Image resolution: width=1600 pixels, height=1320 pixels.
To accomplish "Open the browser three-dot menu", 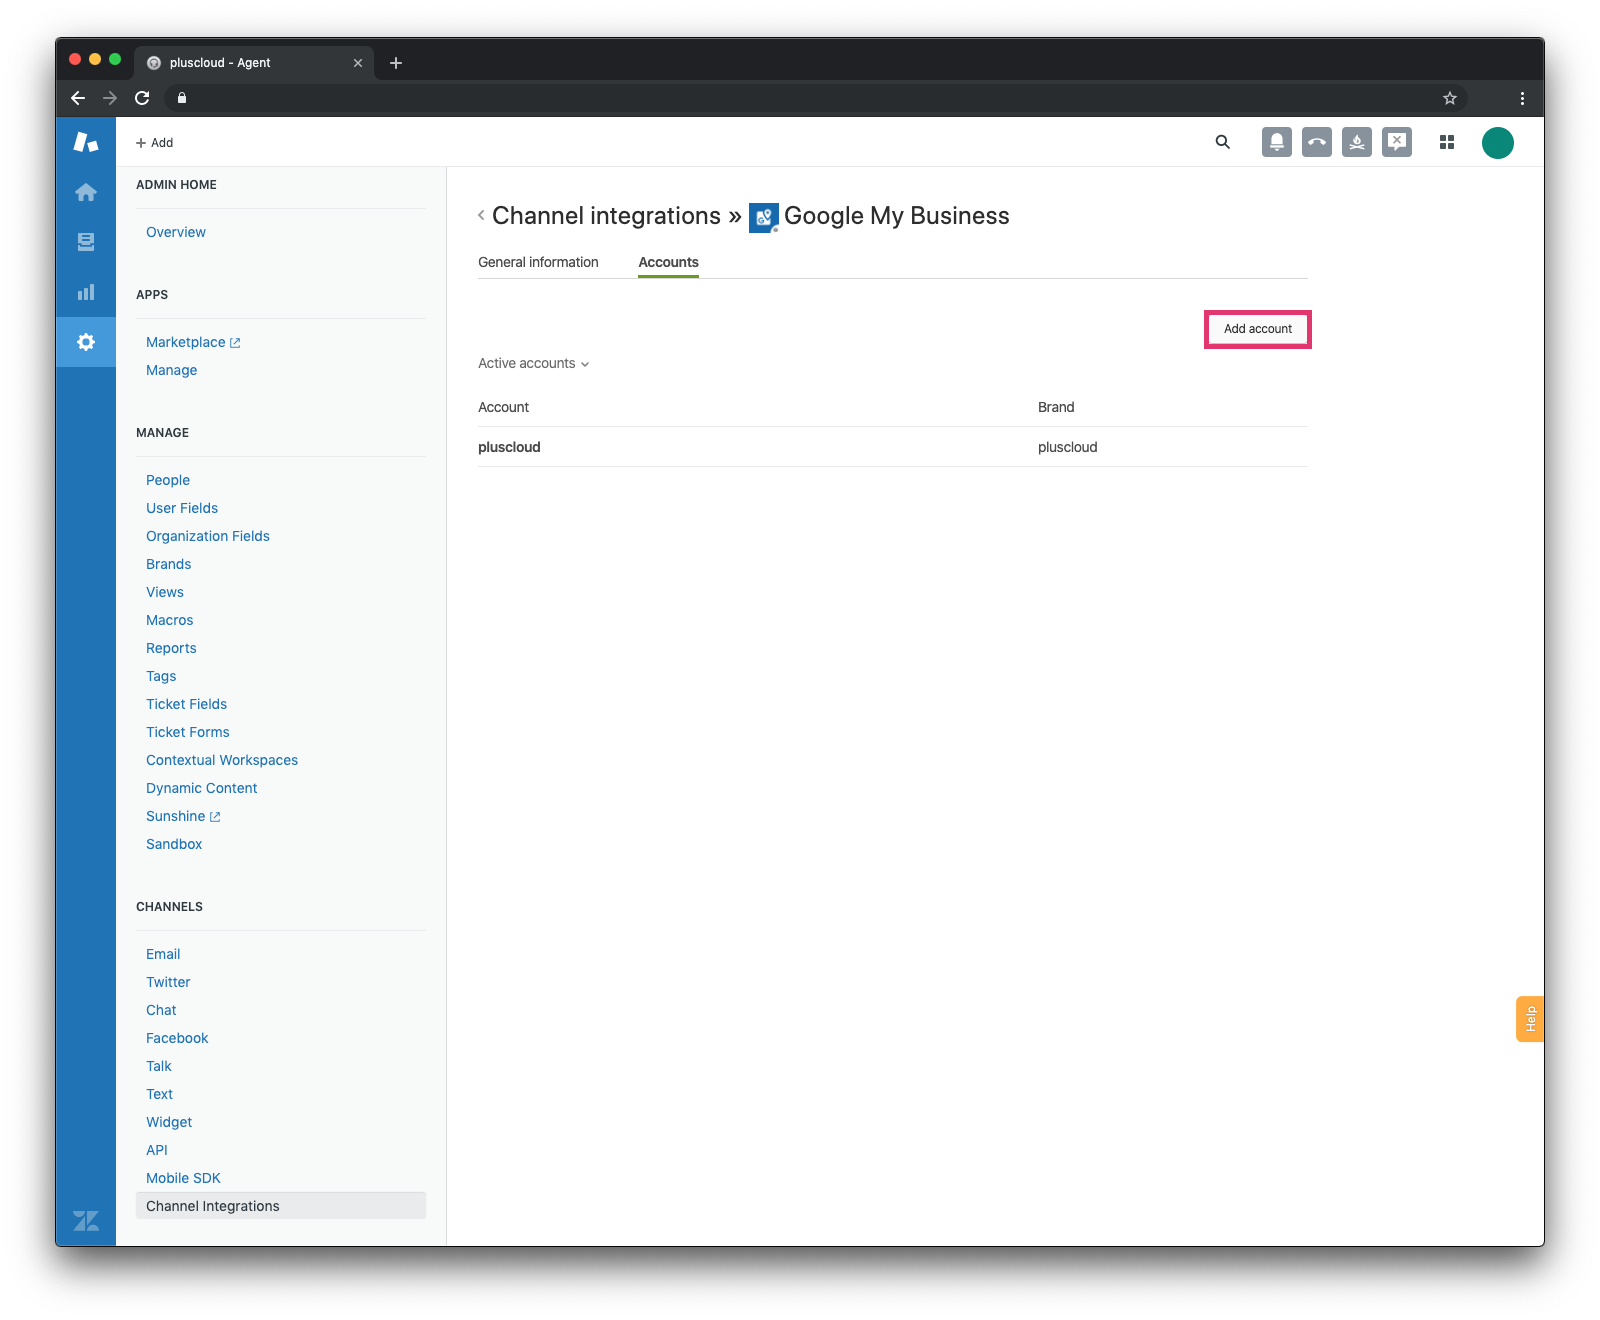I will pos(1522,98).
